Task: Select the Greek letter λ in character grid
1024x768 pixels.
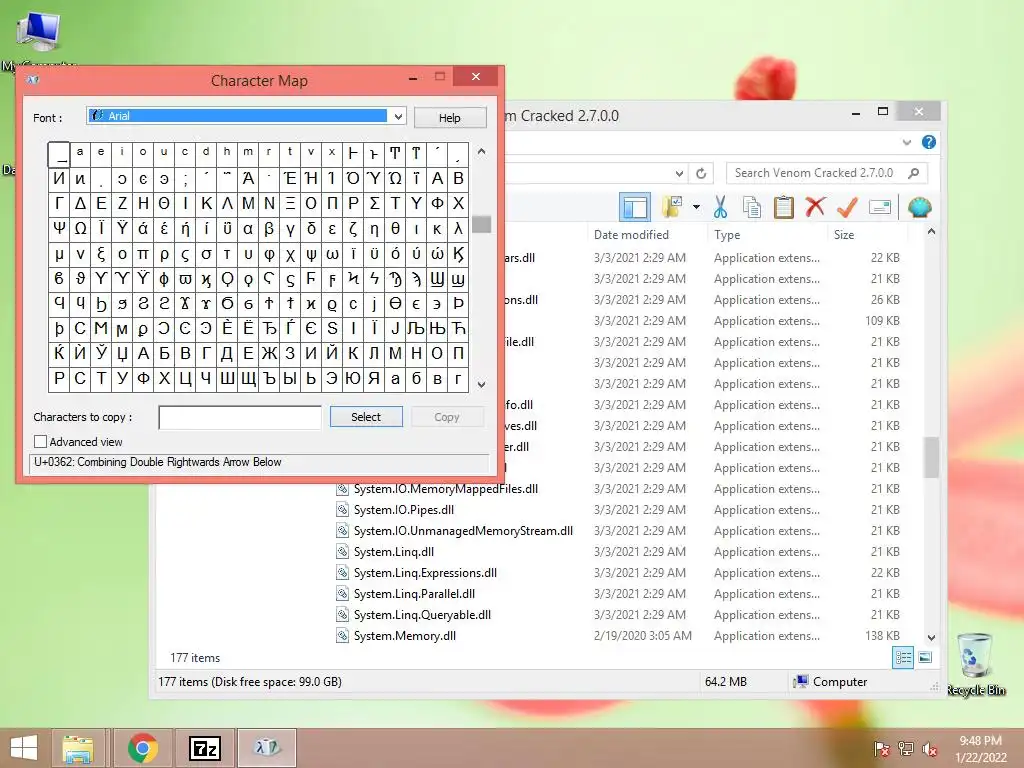Action: (458, 229)
